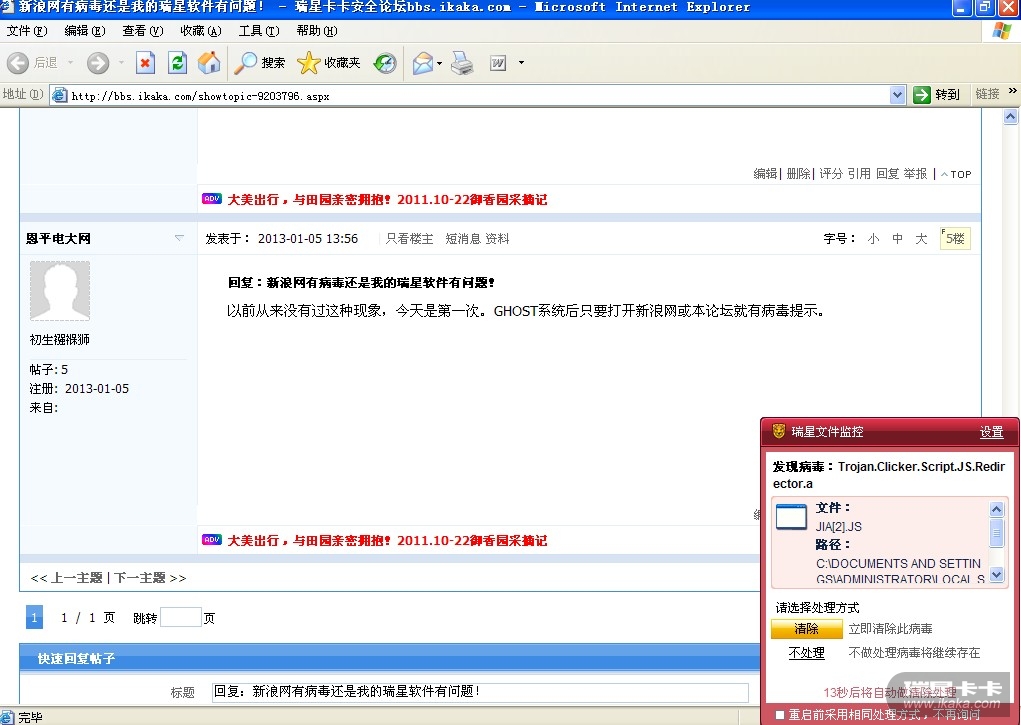Screen dimensions: 1021x725
Task: Click 回复 link above post
Action: [887, 173]
